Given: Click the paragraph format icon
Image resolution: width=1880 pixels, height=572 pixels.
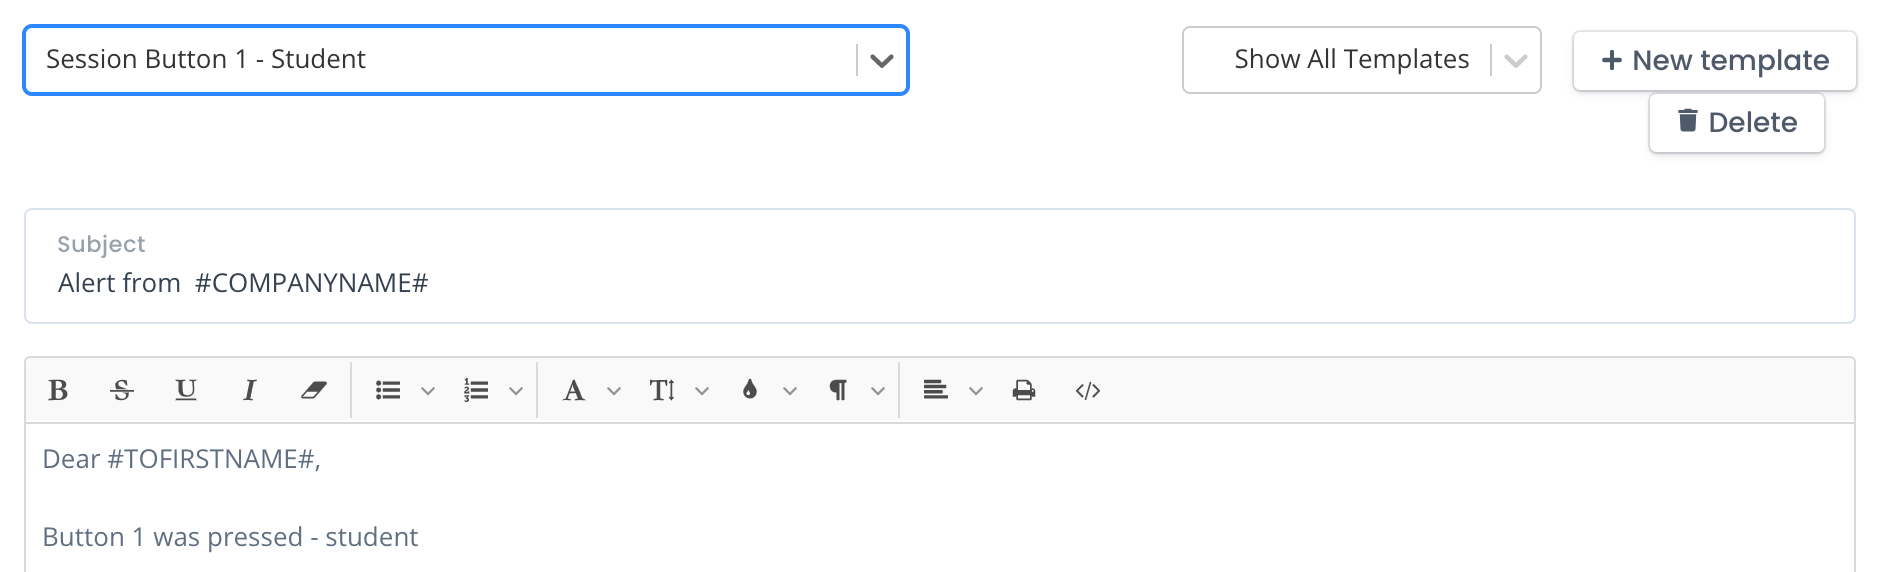Looking at the screenshot, I should click(x=838, y=390).
